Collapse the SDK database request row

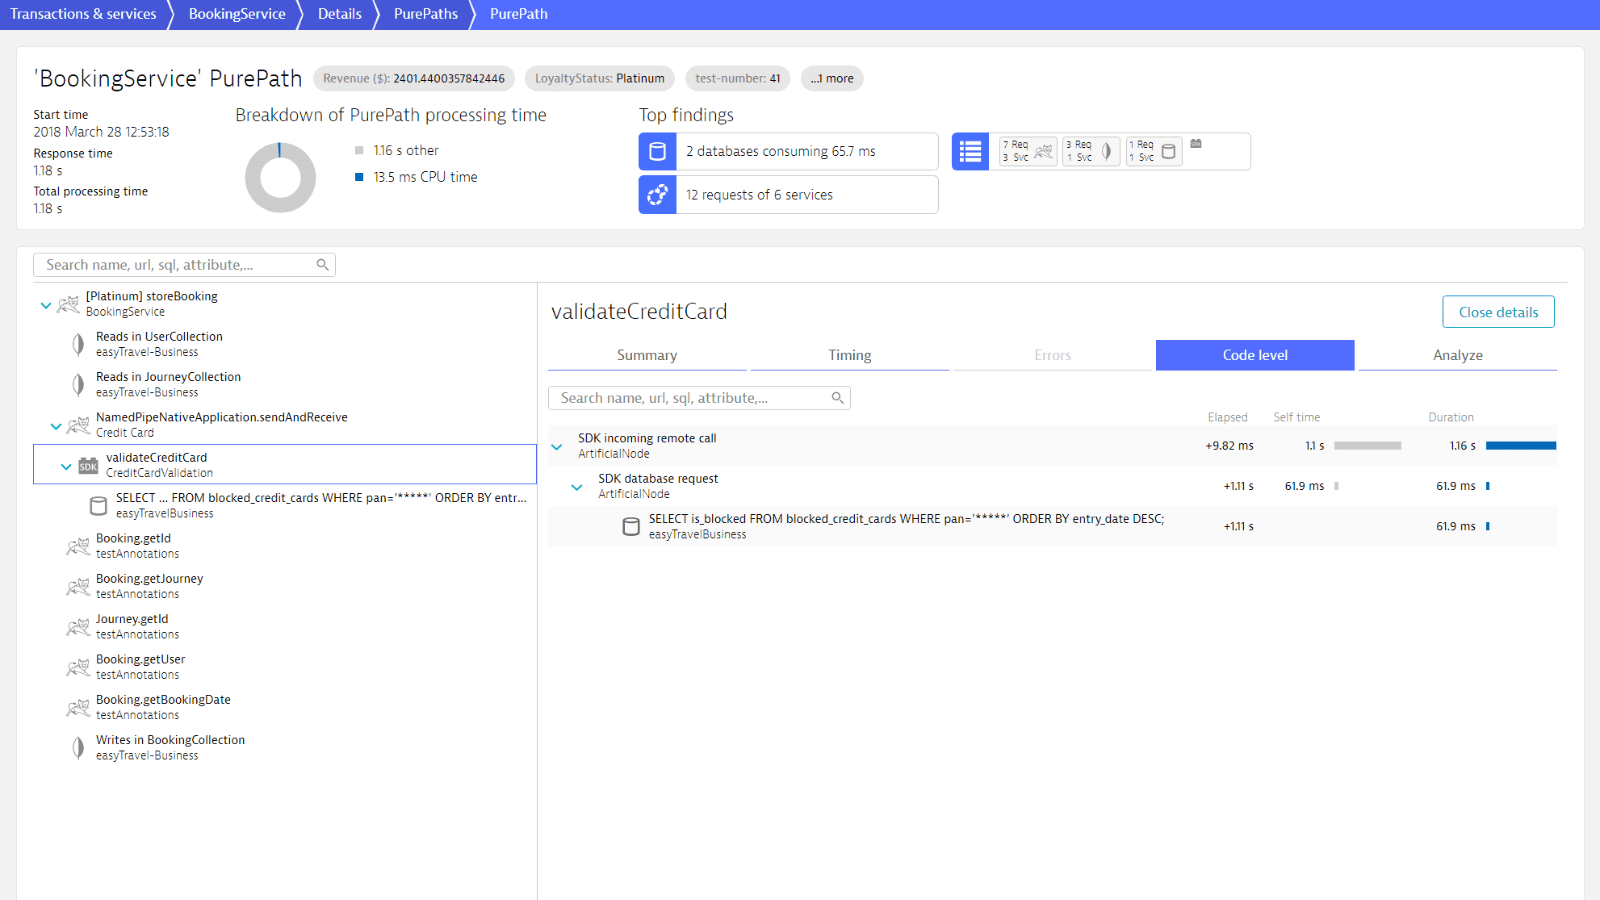coord(577,487)
